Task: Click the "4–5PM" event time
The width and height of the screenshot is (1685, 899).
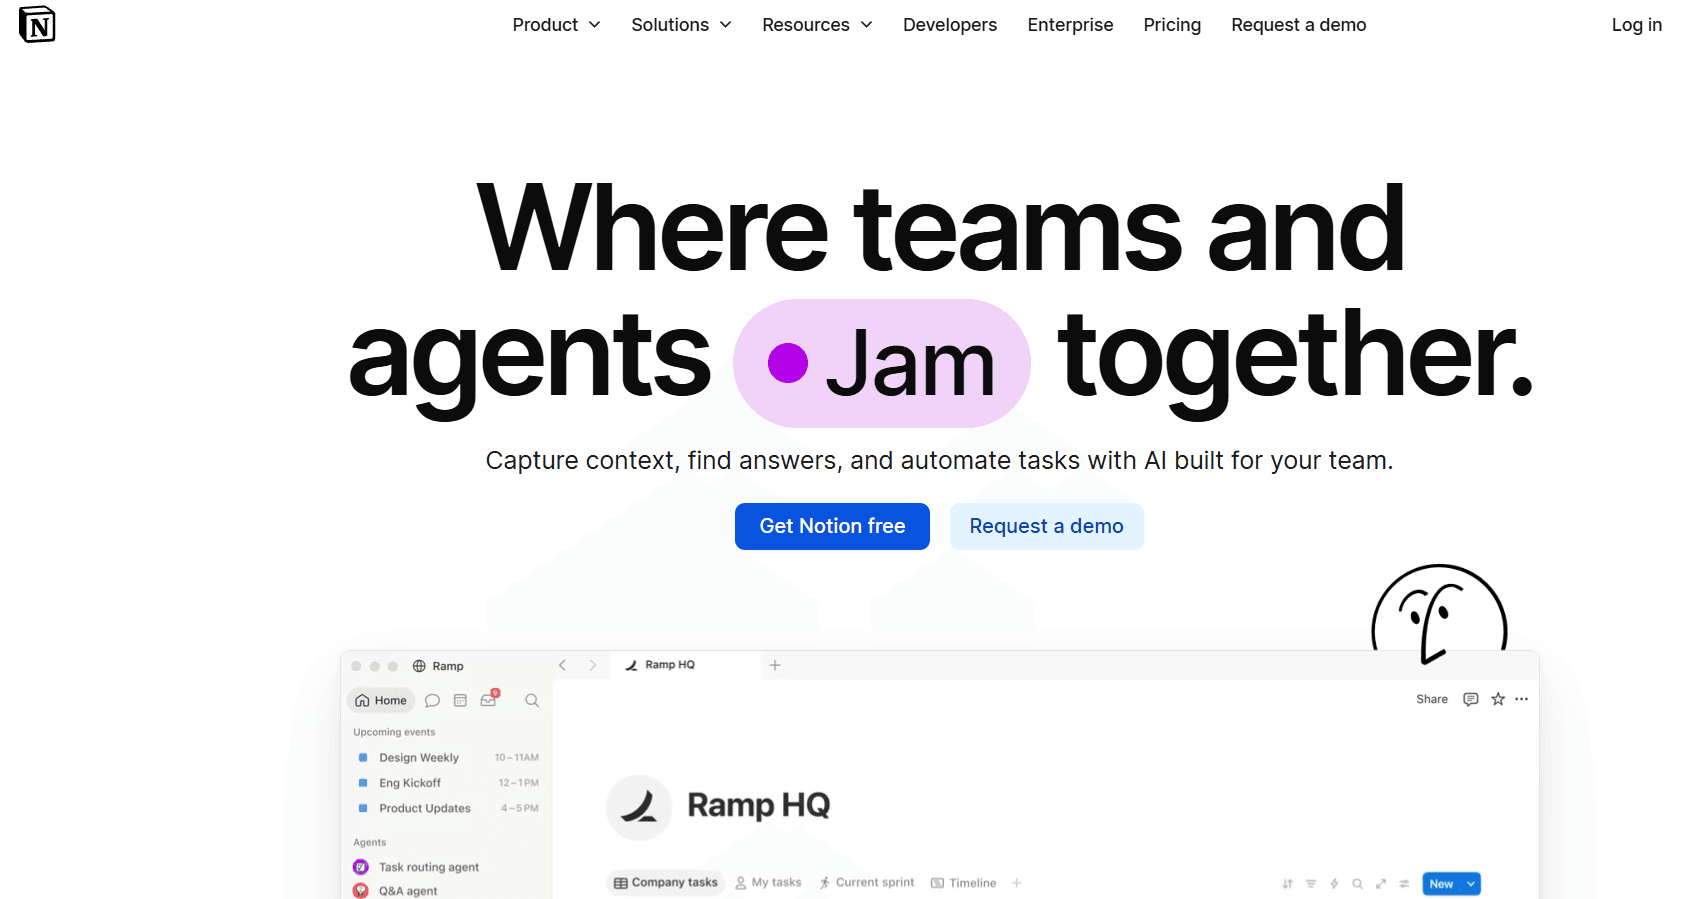Action: click(x=520, y=808)
